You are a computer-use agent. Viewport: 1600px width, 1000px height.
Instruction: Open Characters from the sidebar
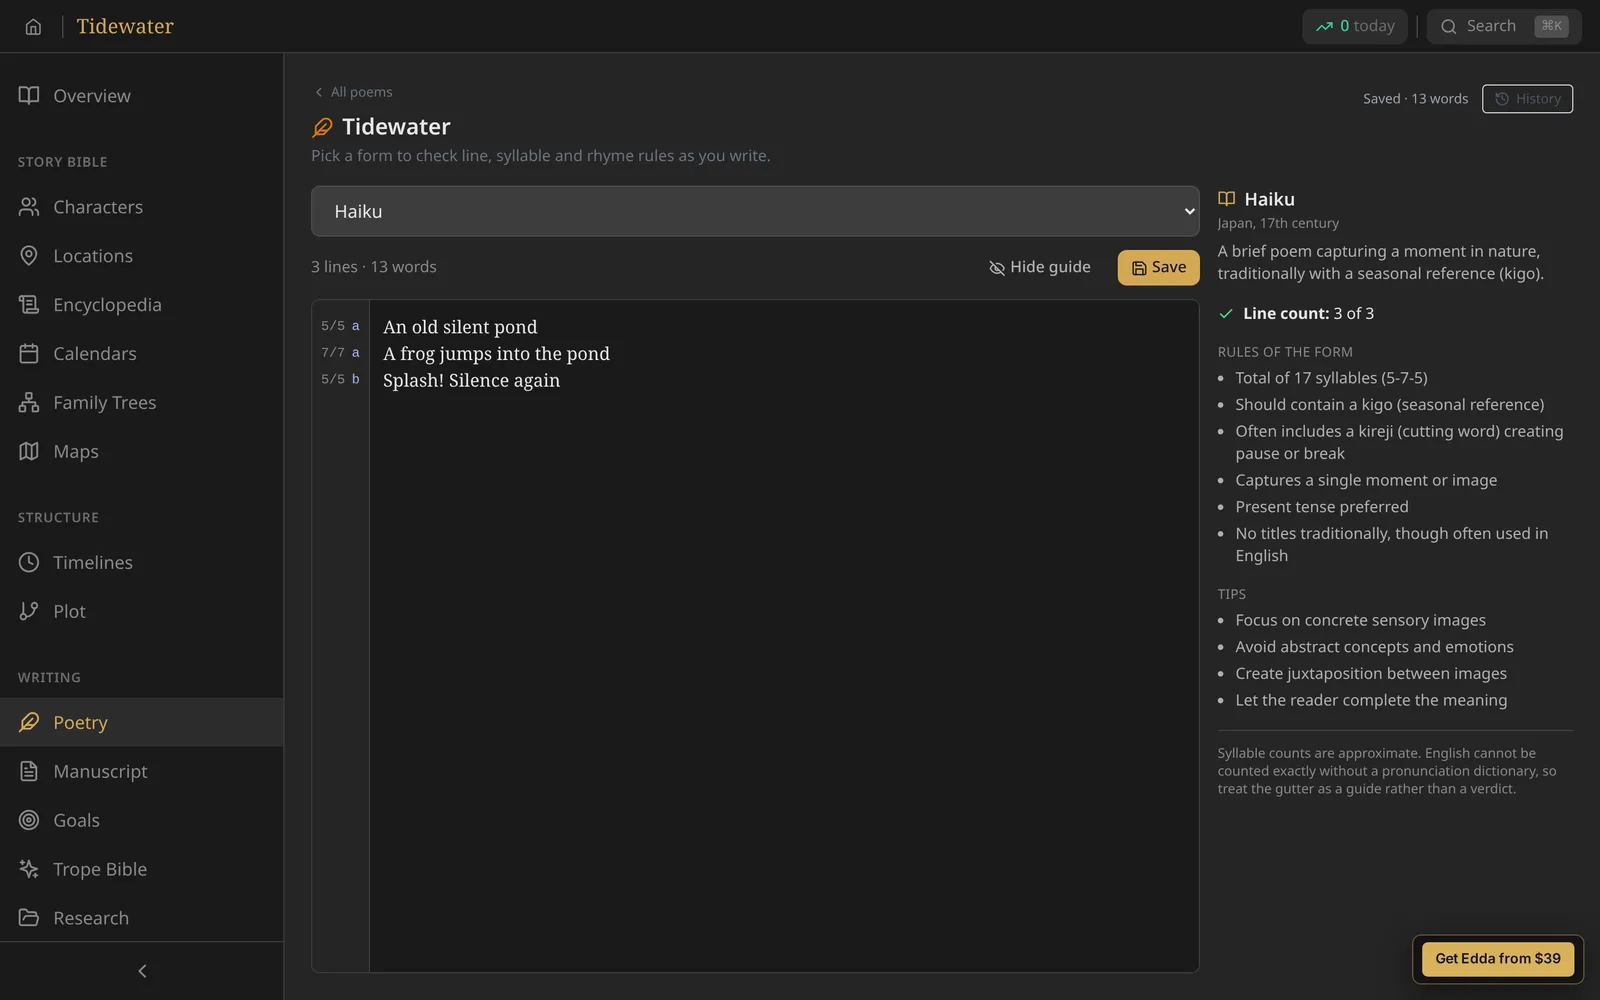click(x=141, y=207)
